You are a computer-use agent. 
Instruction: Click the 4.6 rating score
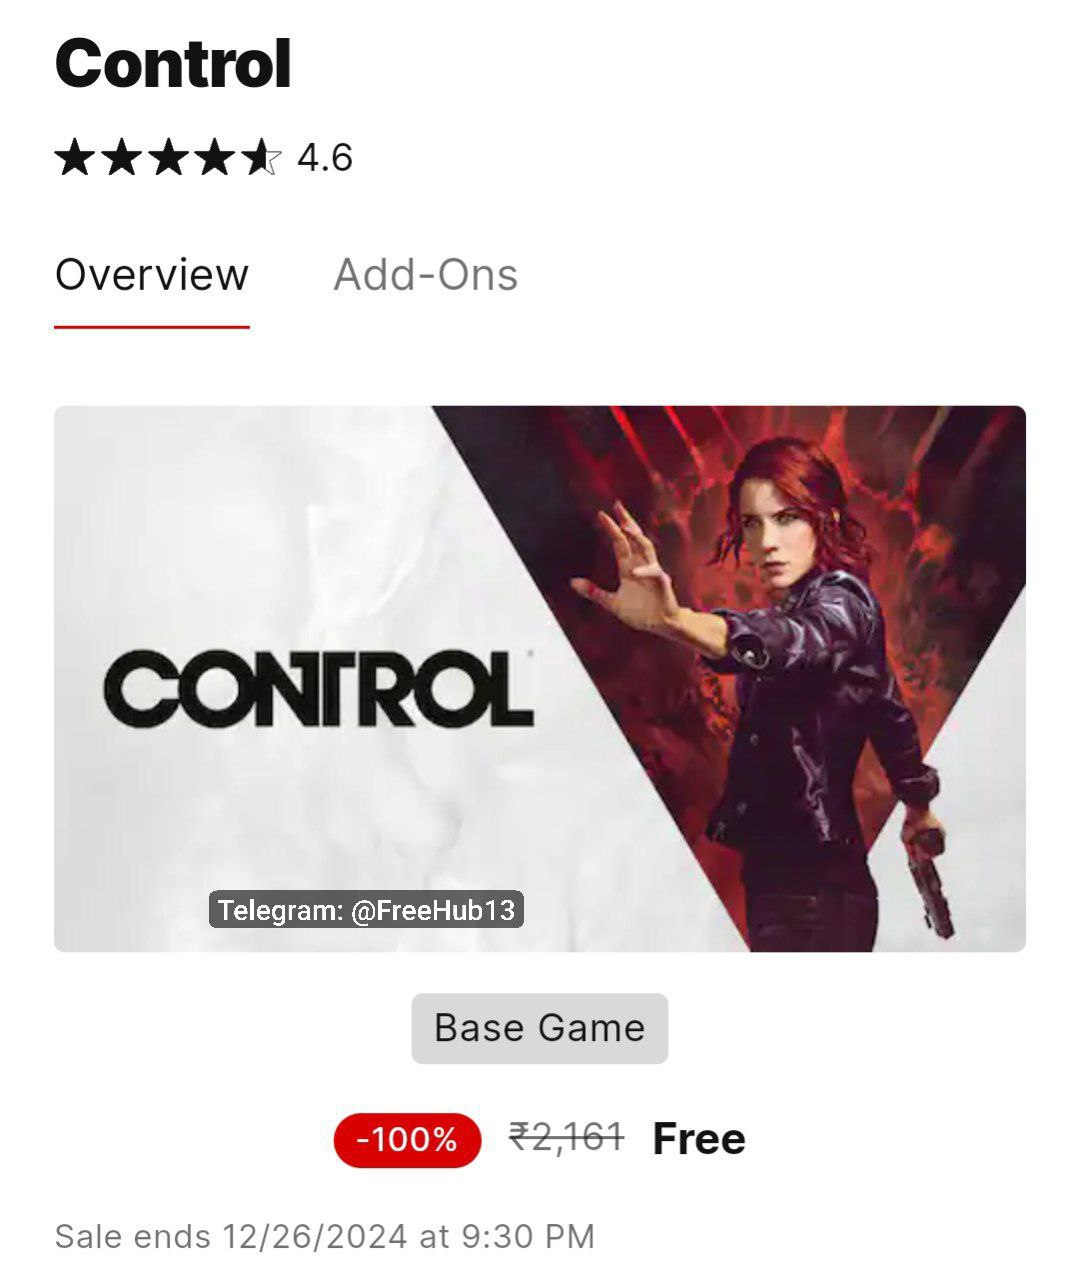pos(325,158)
